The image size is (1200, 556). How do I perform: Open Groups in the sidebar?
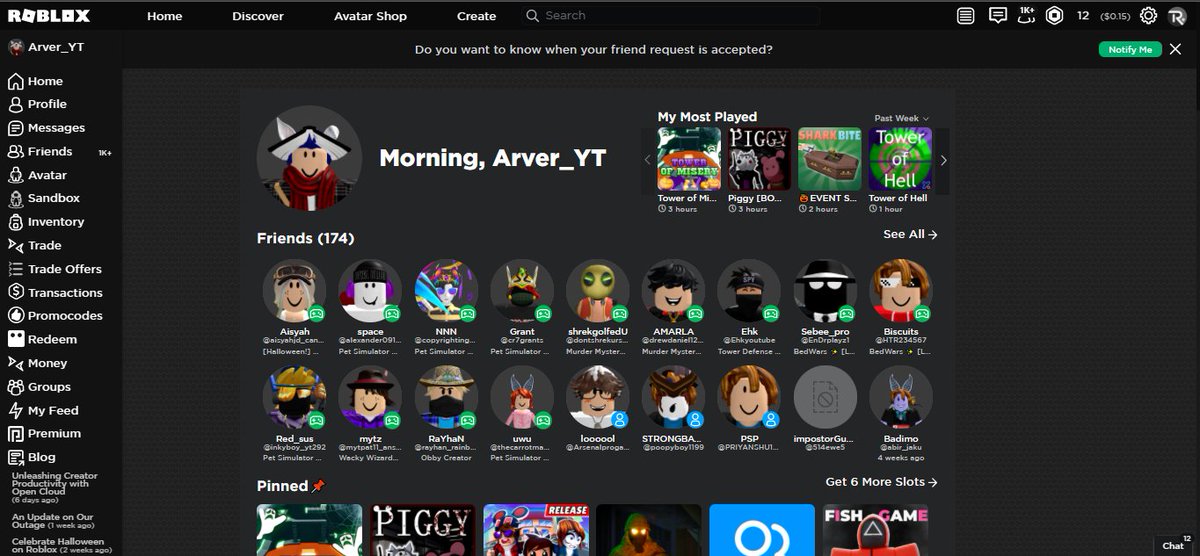[x=40, y=387]
